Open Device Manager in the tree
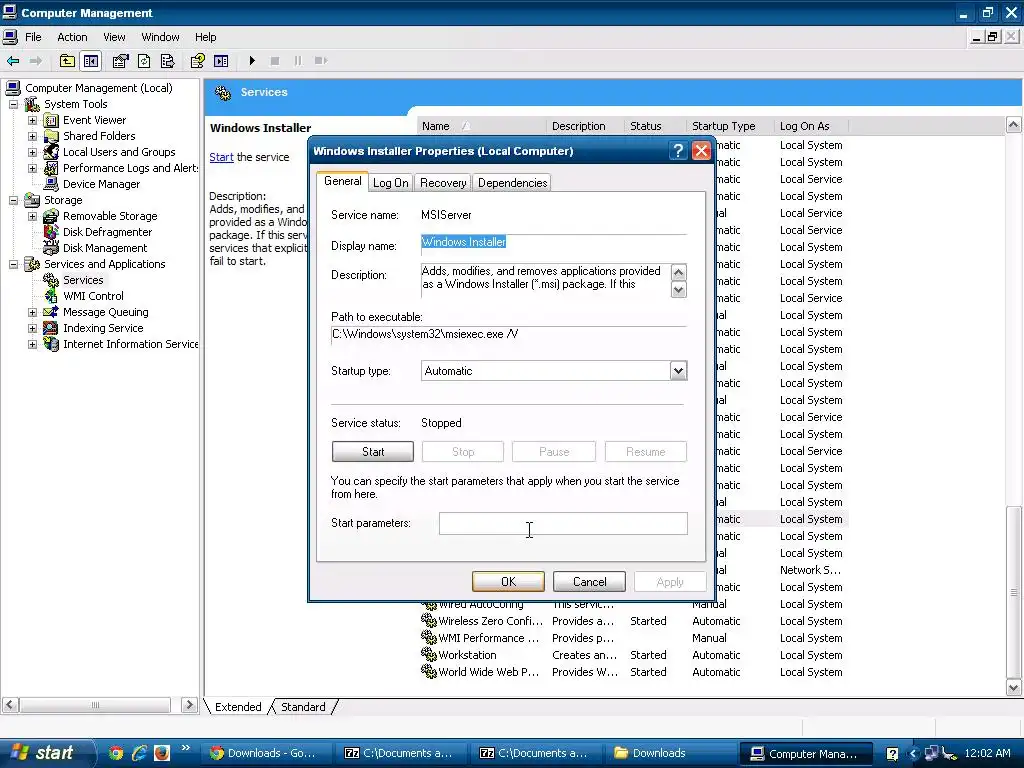Image resolution: width=1024 pixels, height=768 pixels. point(101,184)
